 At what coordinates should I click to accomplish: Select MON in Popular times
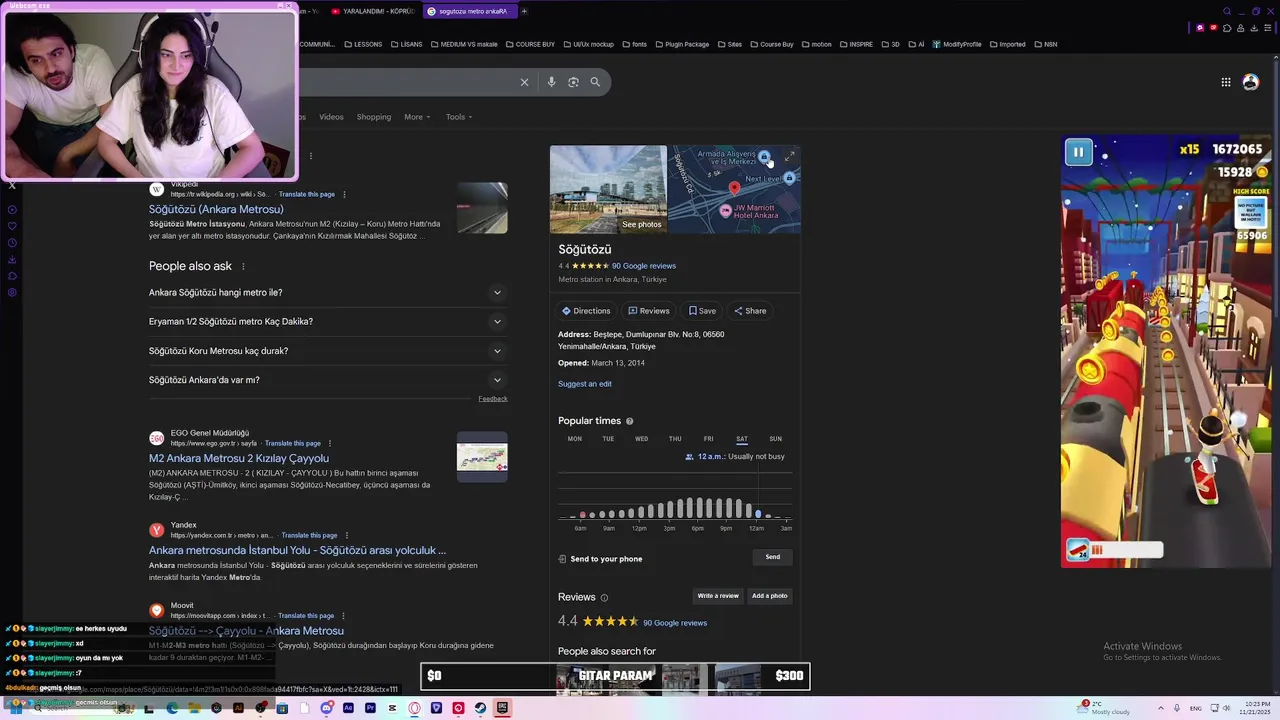point(575,439)
